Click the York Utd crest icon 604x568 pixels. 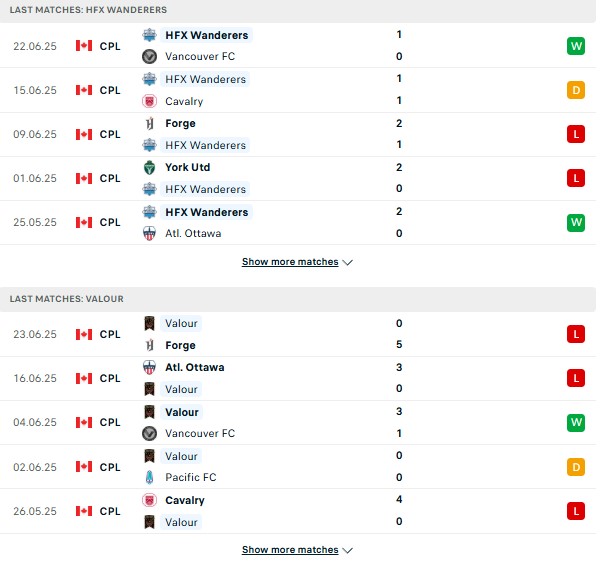click(x=149, y=168)
